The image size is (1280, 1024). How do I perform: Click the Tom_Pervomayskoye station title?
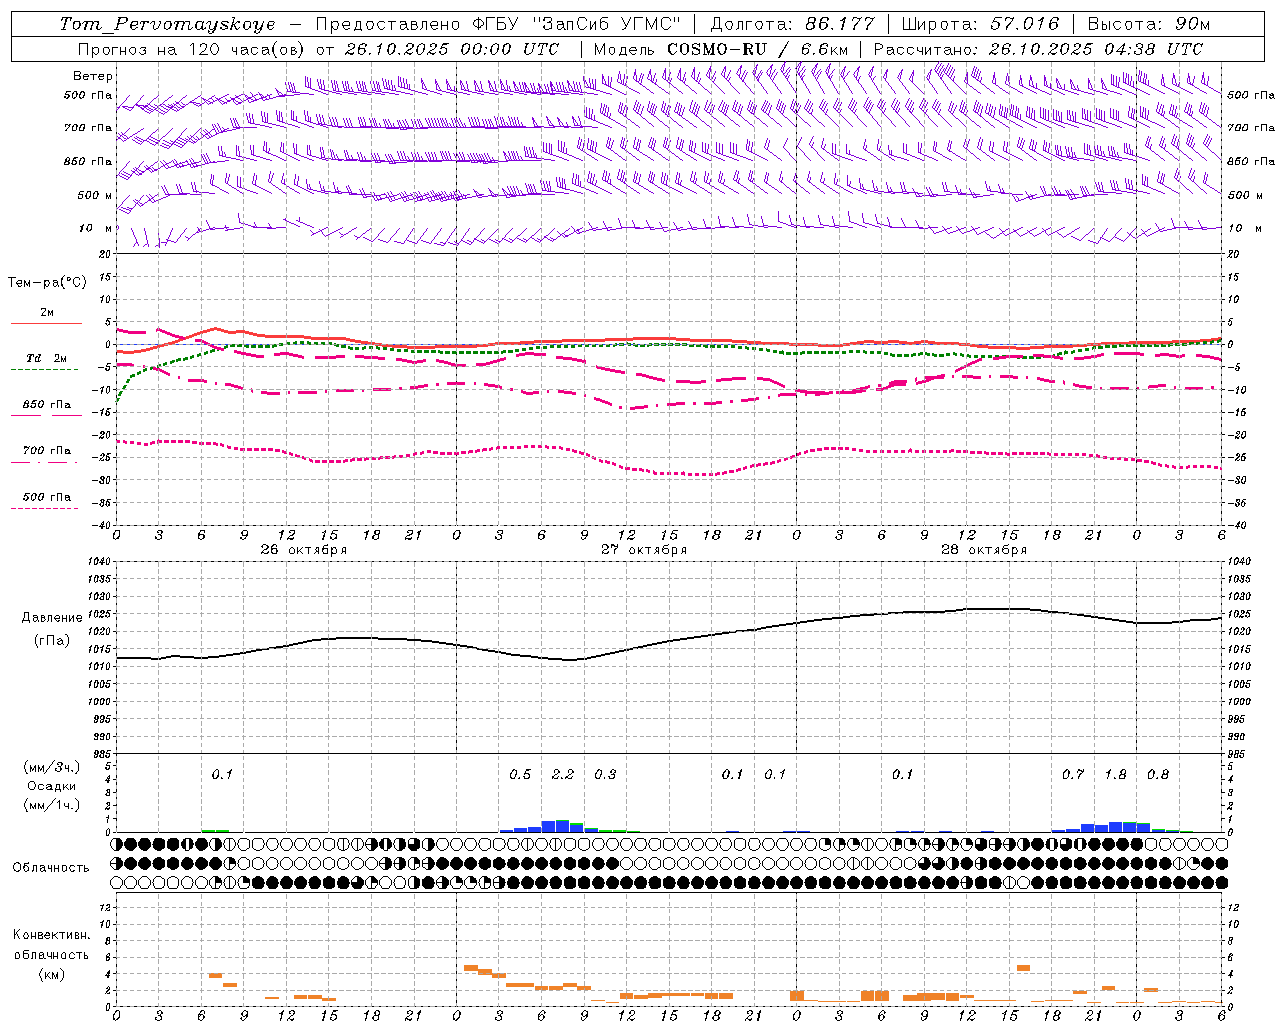click(x=166, y=24)
